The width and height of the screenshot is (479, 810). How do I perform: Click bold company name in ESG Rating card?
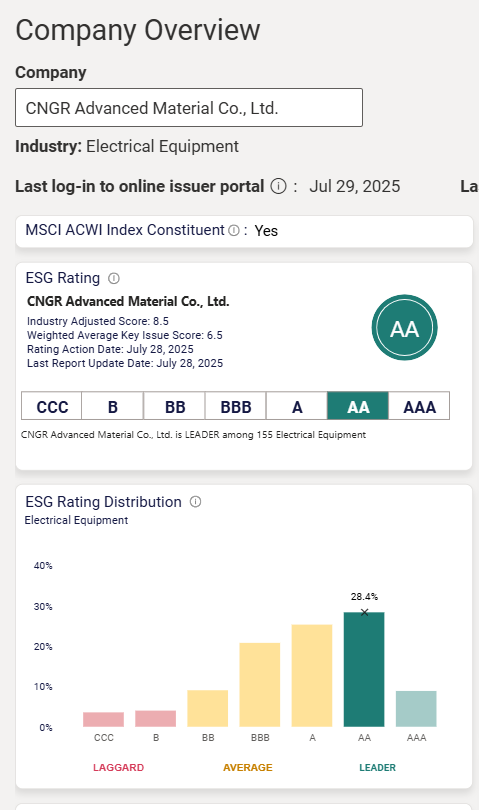pos(128,301)
